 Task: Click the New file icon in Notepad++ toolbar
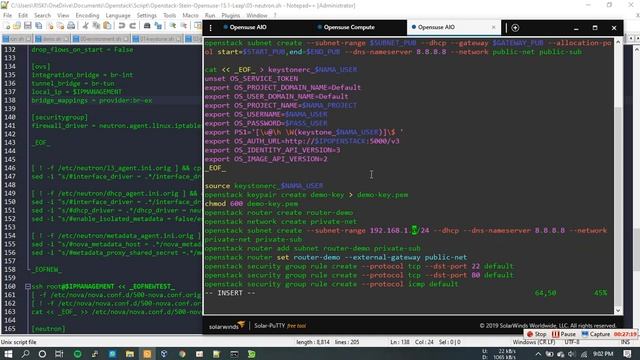tap(7, 26)
